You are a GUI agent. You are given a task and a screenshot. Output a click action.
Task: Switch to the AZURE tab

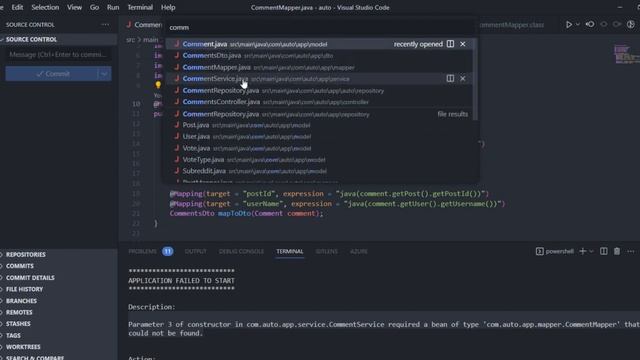click(358, 251)
